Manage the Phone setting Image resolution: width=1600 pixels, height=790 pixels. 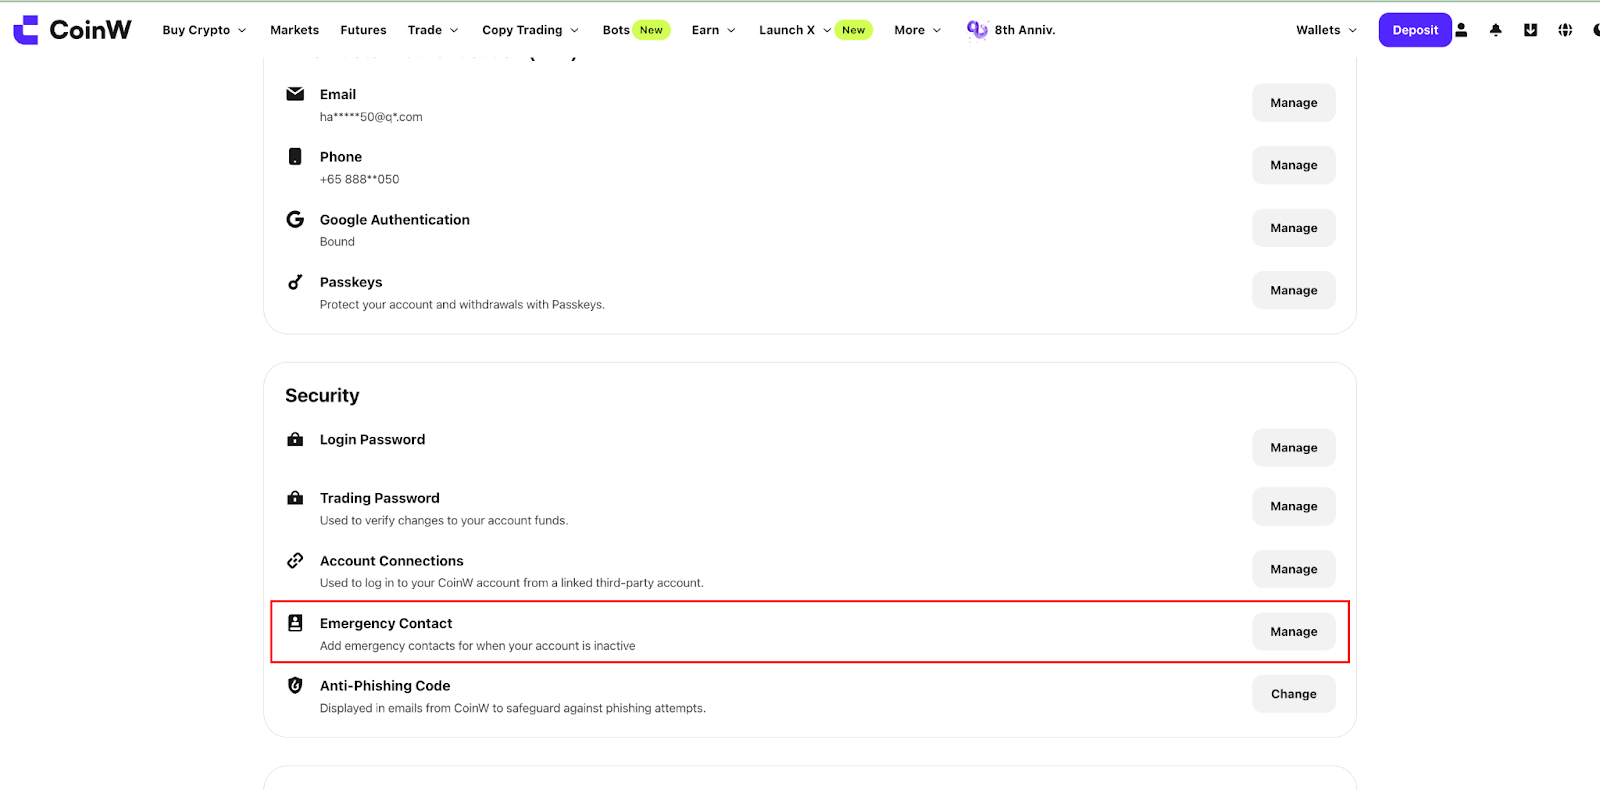1293,165
